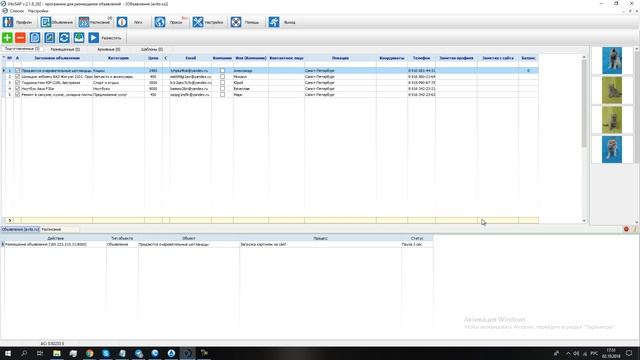Select the fourth cat photo thumbnail
The height and width of the screenshot is (360, 640).
(612, 149)
